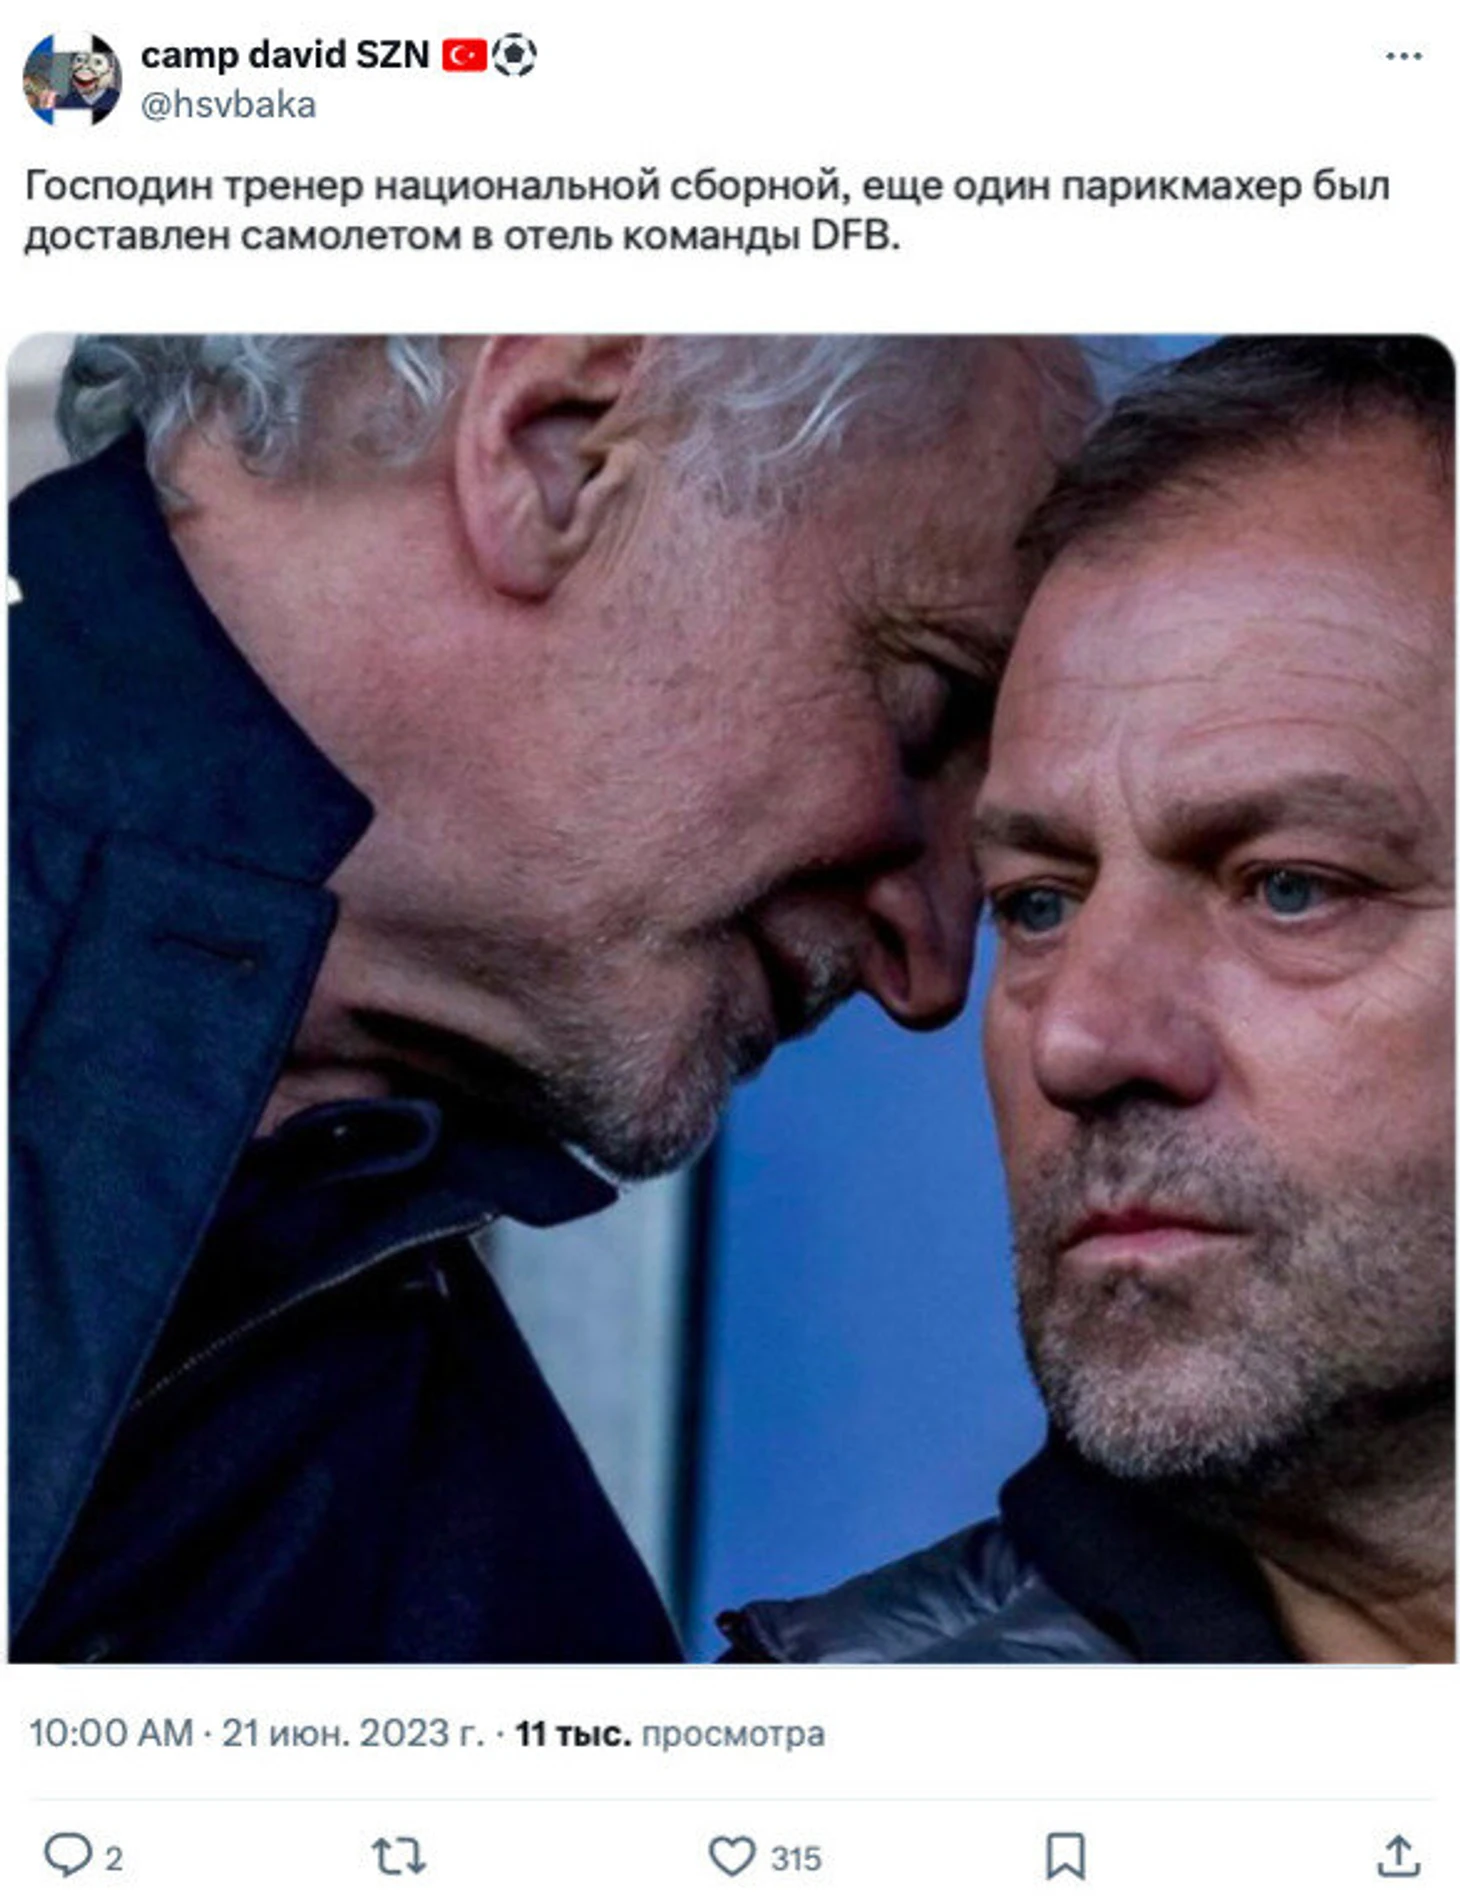Open the profile avatar of camp david SZN
Viewport: 1460px width, 1904px height.
[x=72, y=79]
